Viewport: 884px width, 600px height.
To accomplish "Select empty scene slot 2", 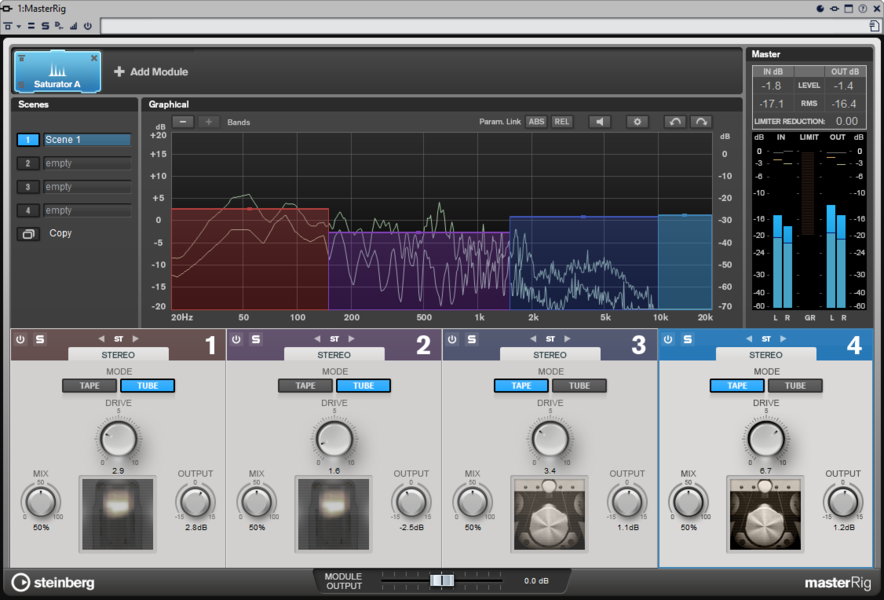I will click(x=28, y=164).
